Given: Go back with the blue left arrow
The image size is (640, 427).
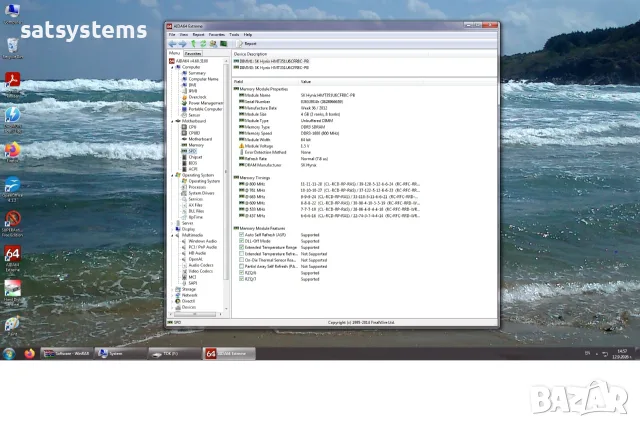Looking at the screenshot, I should click(x=173, y=44).
